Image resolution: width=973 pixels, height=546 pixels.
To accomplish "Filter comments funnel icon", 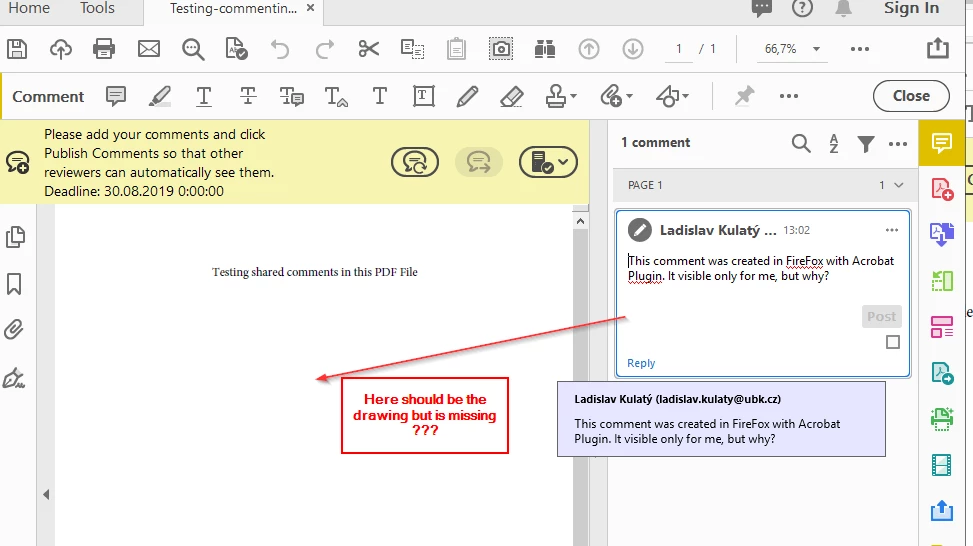I will [x=866, y=144].
